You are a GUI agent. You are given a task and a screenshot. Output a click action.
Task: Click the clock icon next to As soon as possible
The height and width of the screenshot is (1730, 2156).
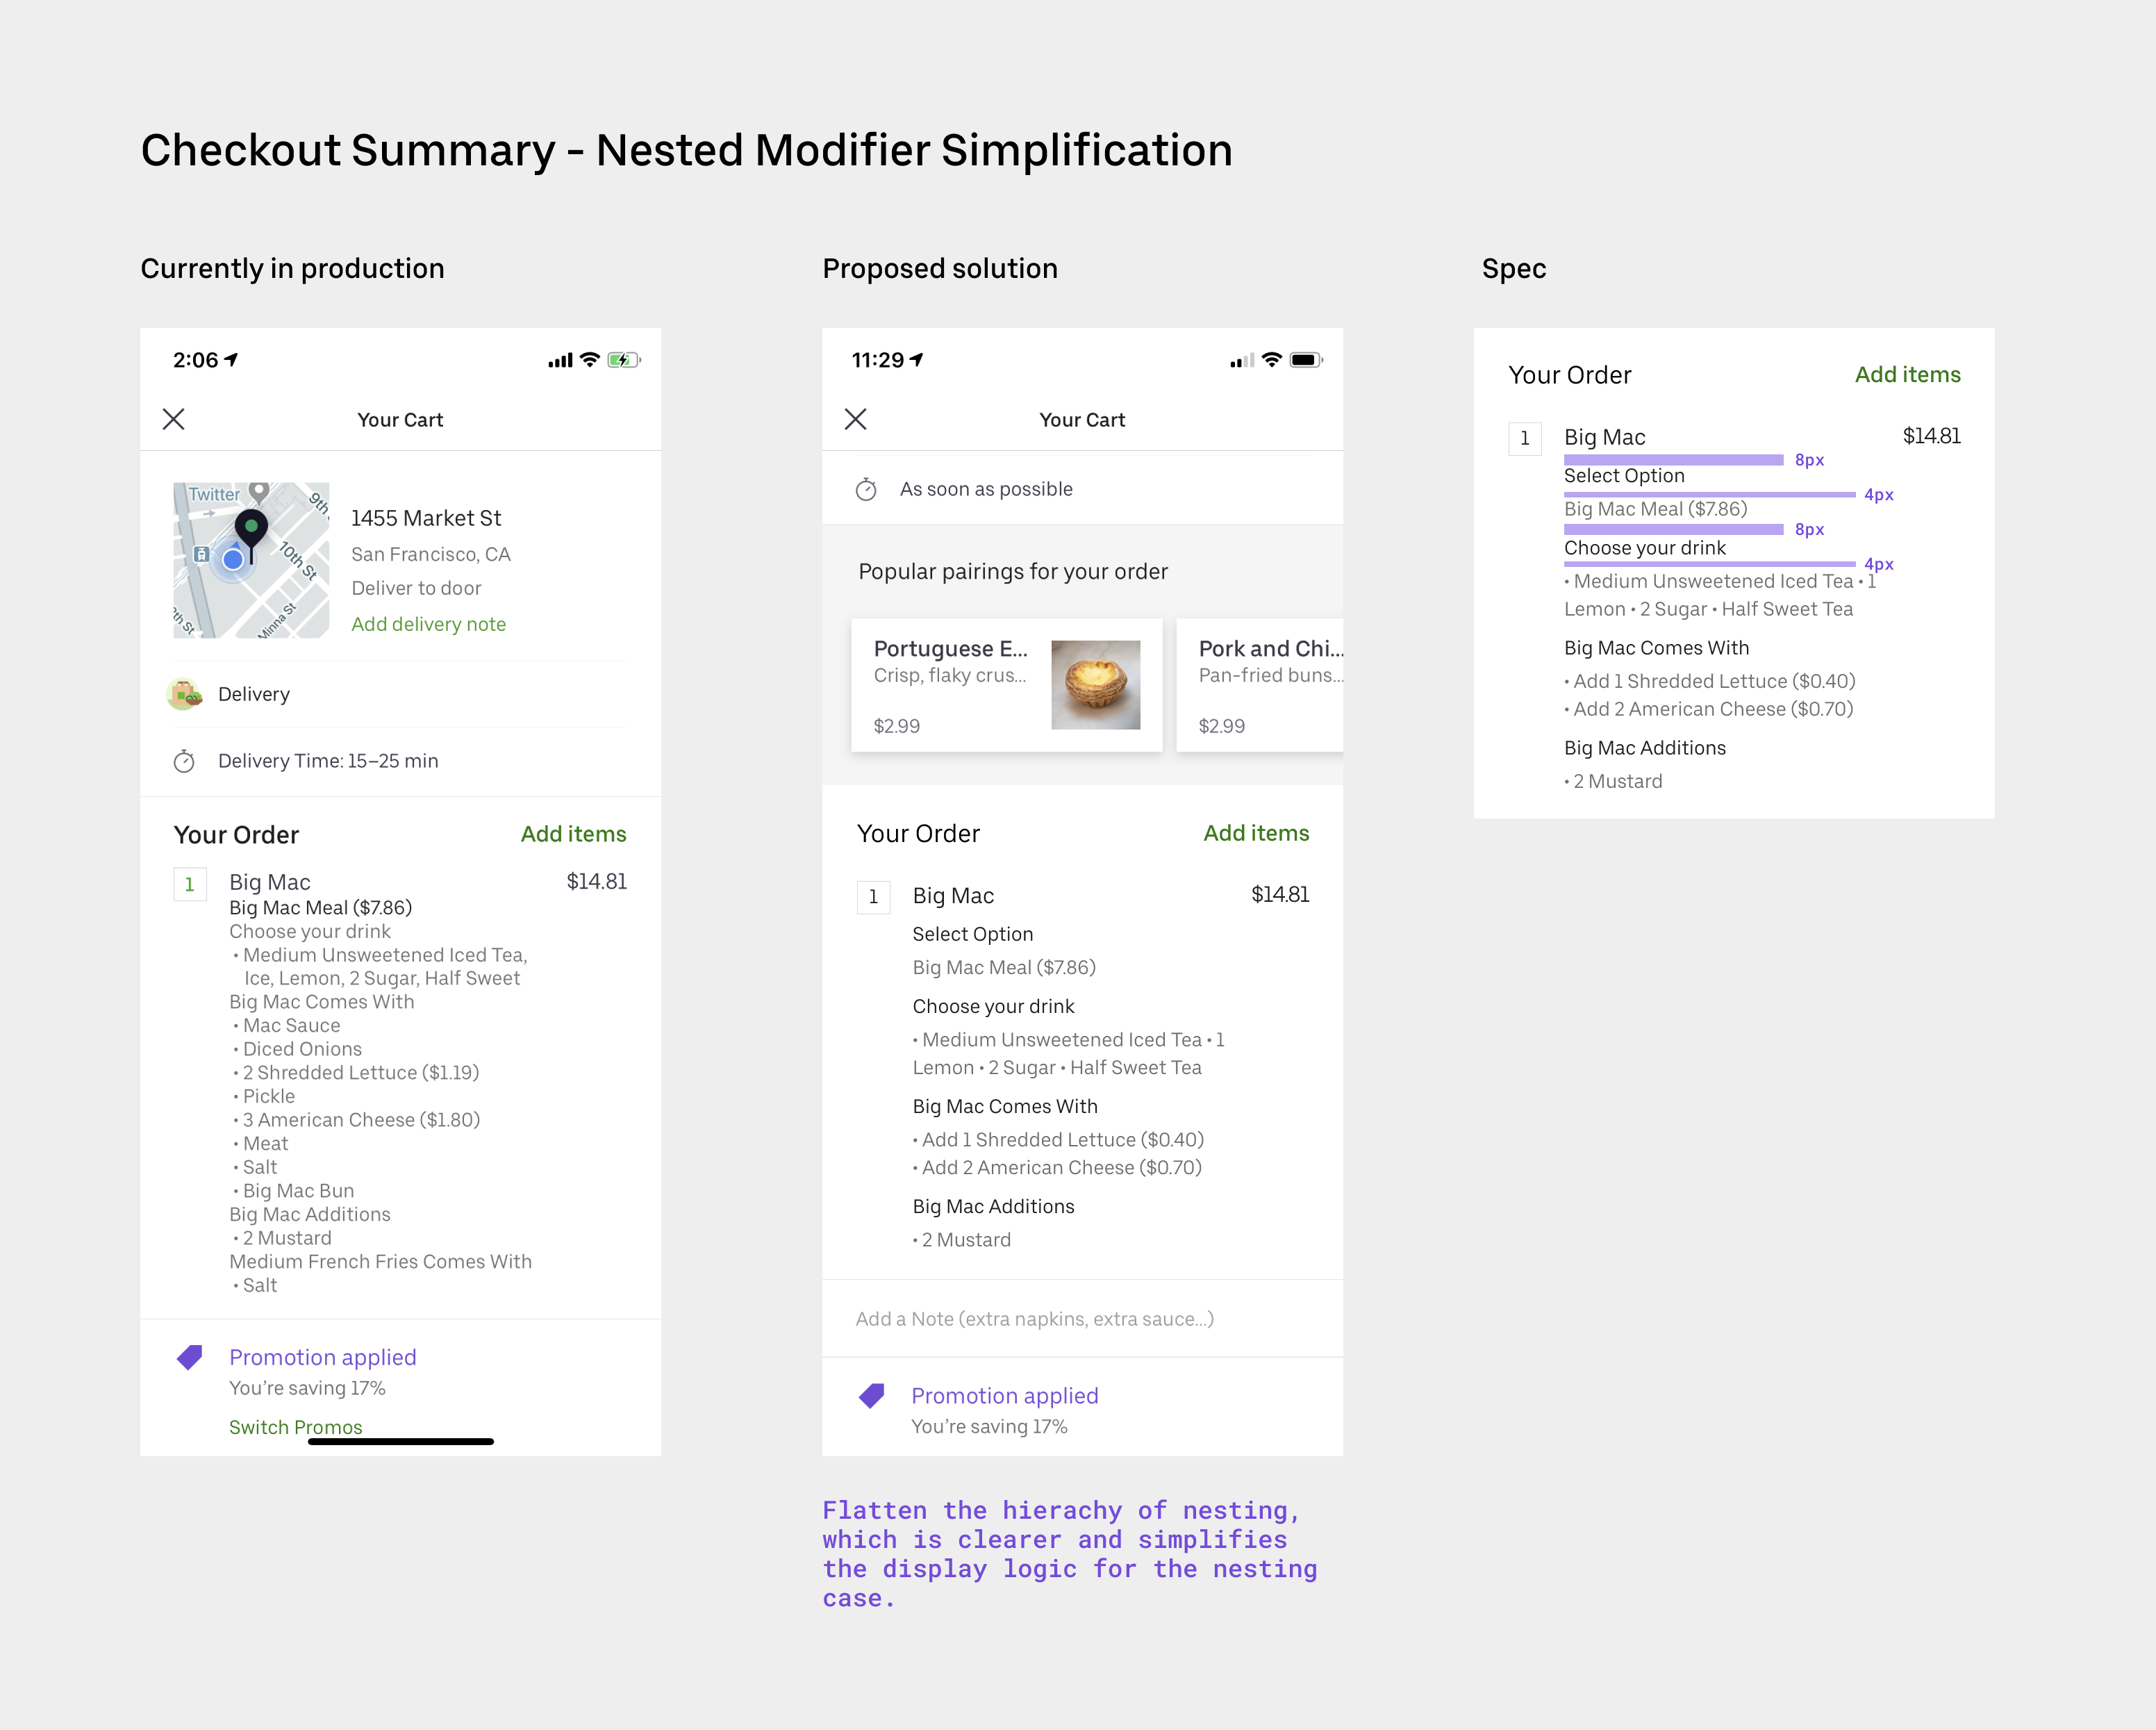[866, 490]
